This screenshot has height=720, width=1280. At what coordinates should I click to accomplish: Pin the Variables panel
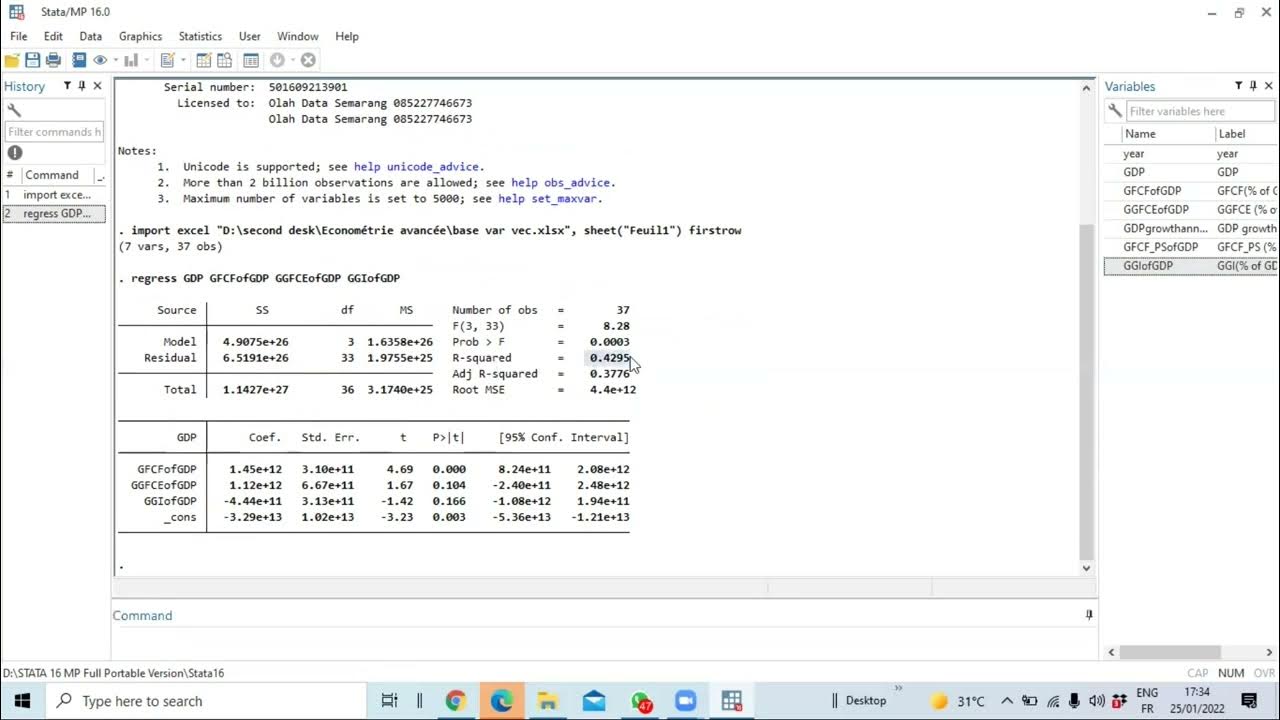[x=1253, y=86]
